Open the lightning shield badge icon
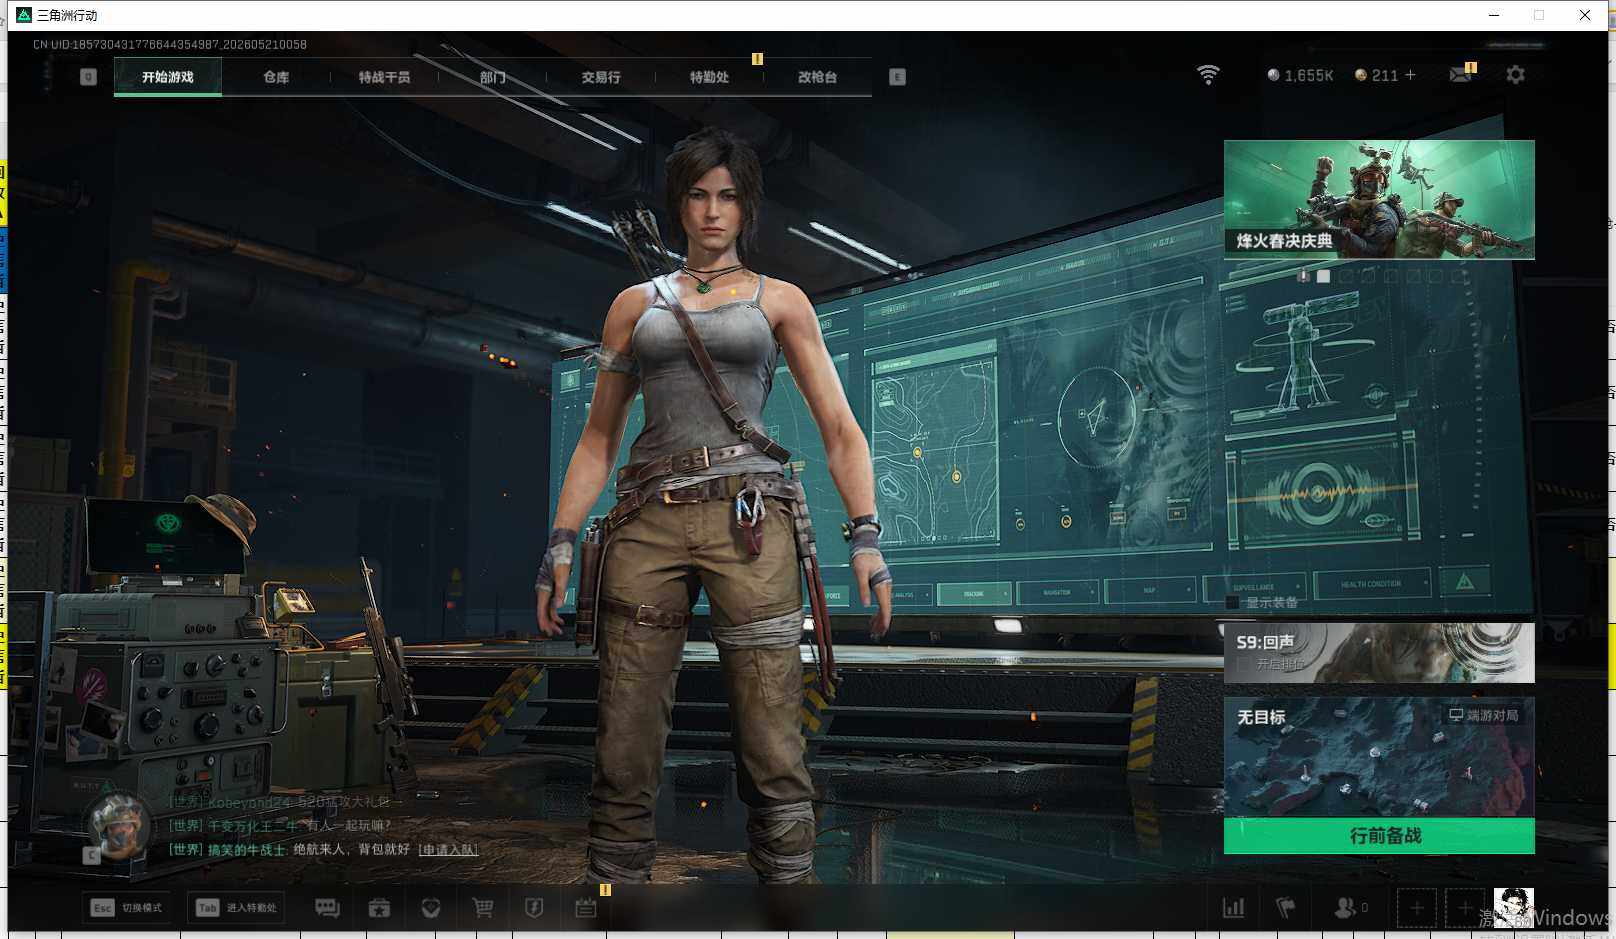The width and height of the screenshot is (1616, 939). tap(534, 908)
